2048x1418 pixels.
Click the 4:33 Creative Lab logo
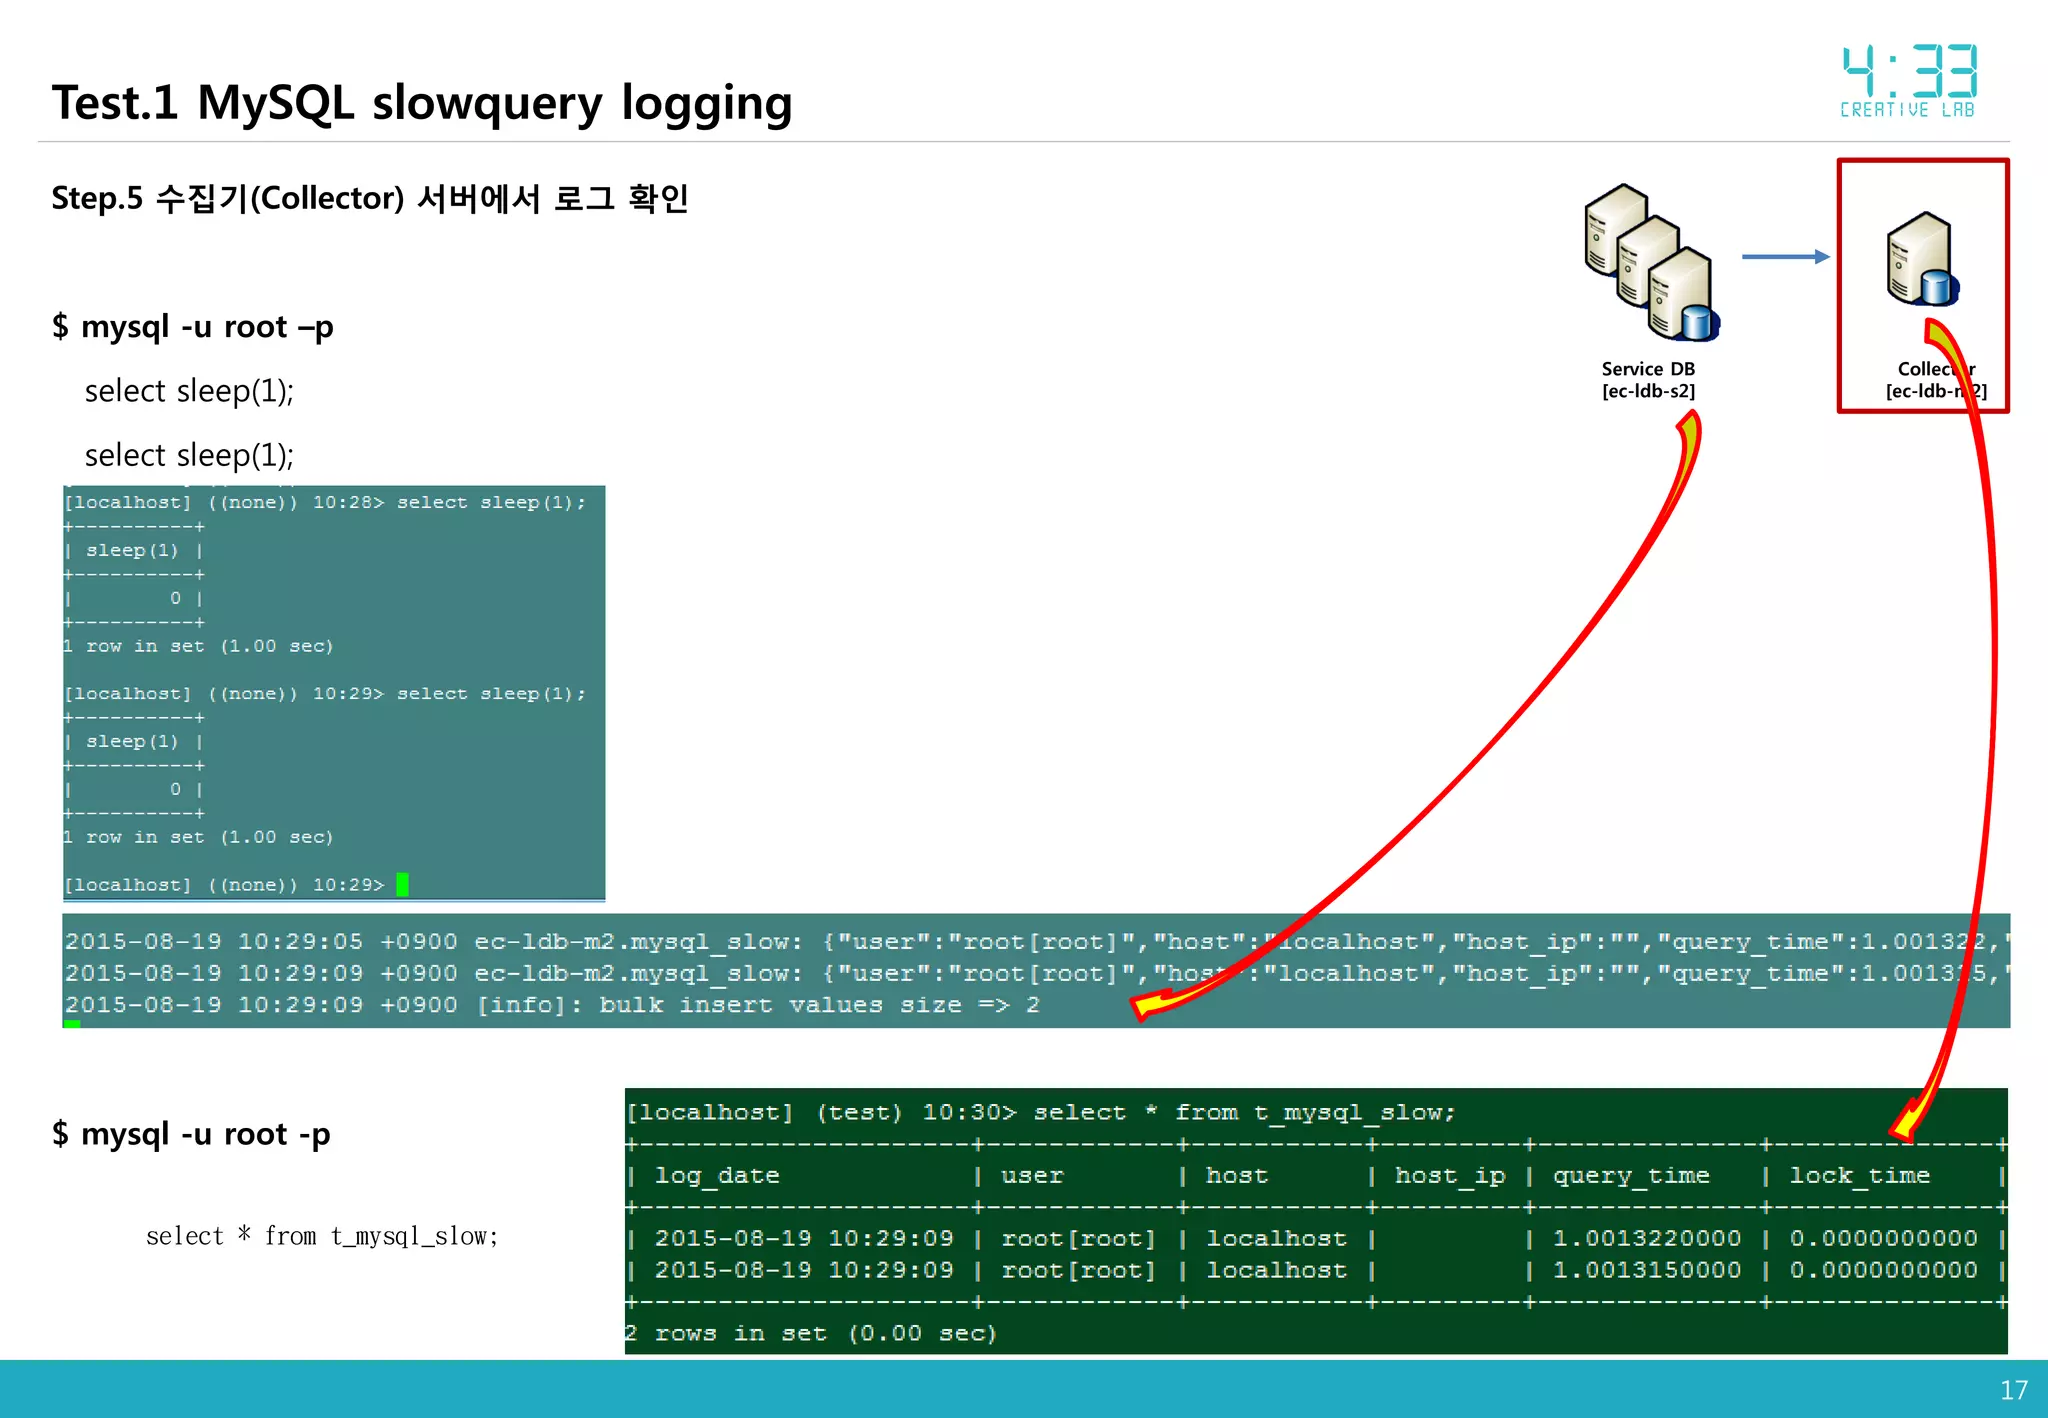(1909, 81)
